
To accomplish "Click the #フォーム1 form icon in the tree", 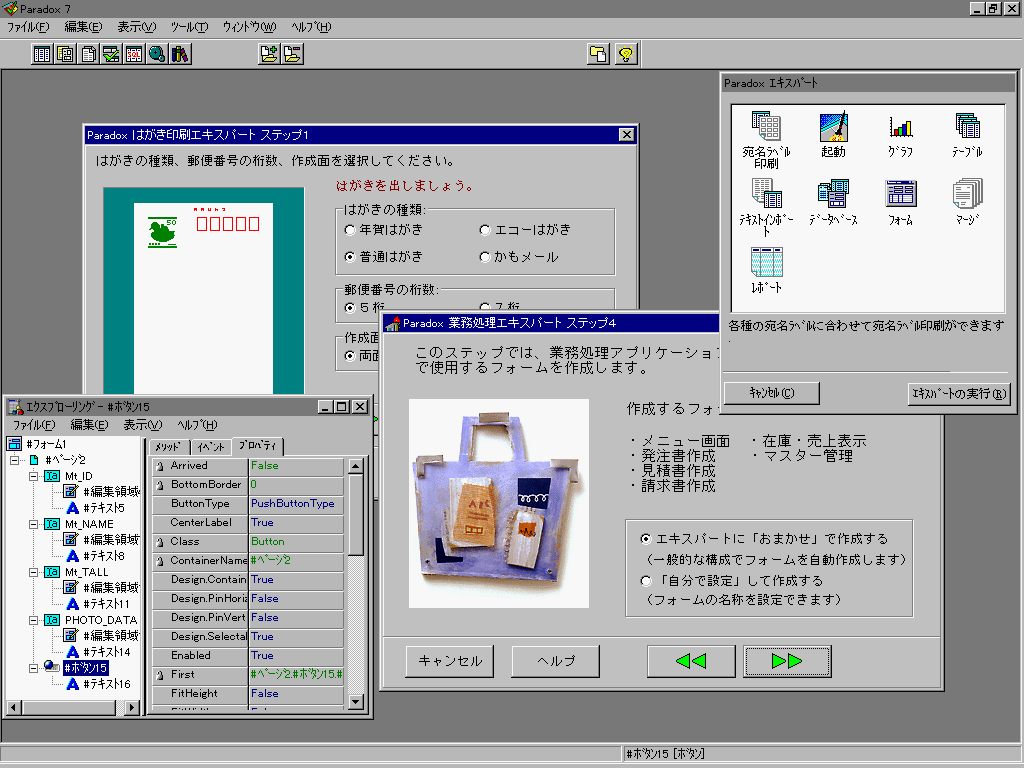I will click(x=14, y=444).
